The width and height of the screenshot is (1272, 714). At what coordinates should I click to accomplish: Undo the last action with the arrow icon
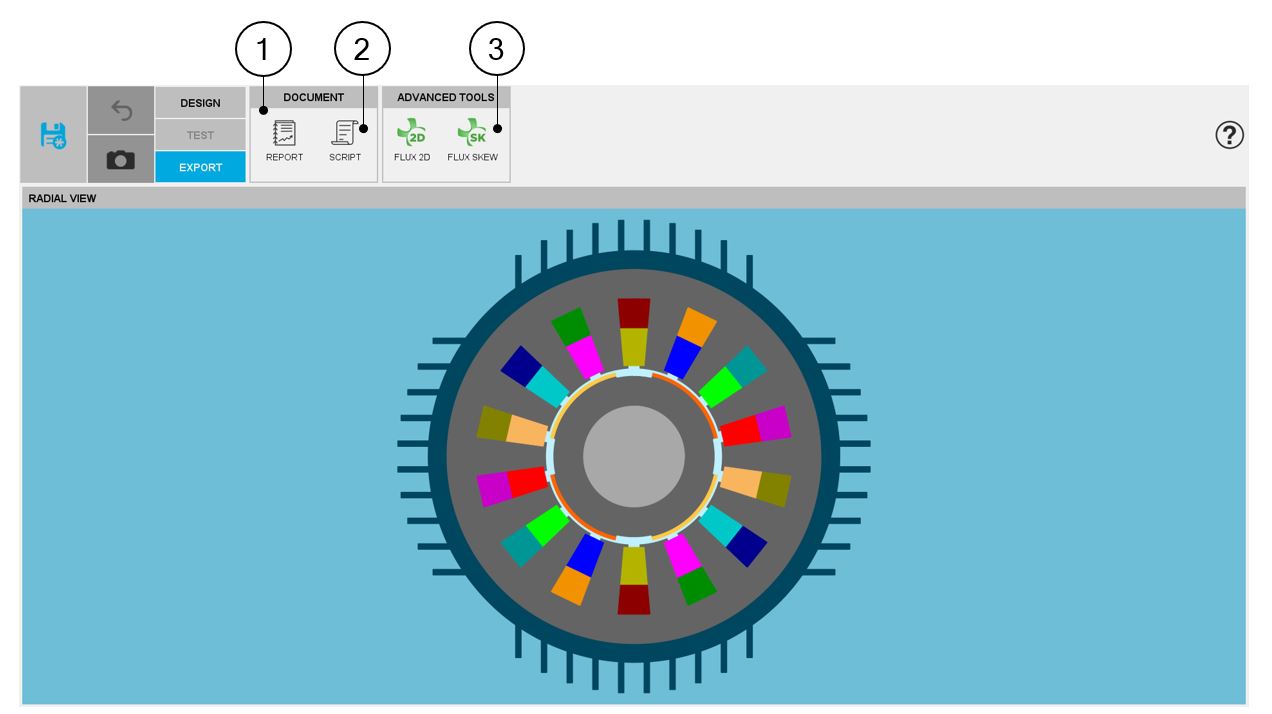pos(121,110)
